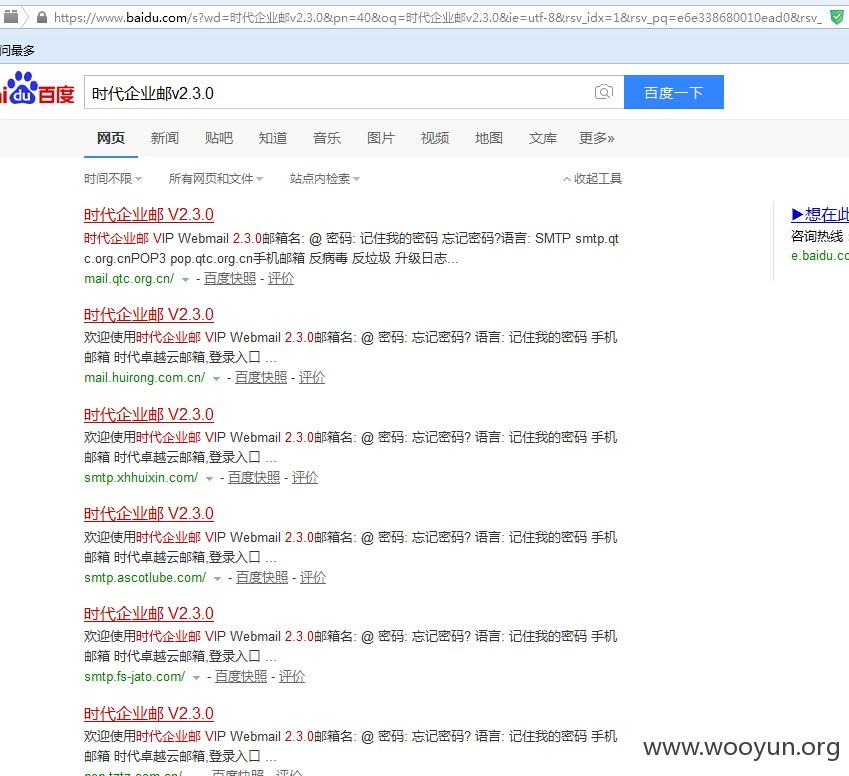This screenshot has width=849, height=776.
Task: Click the e.baidu.co ad URL on the right
Action: pos(820,256)
